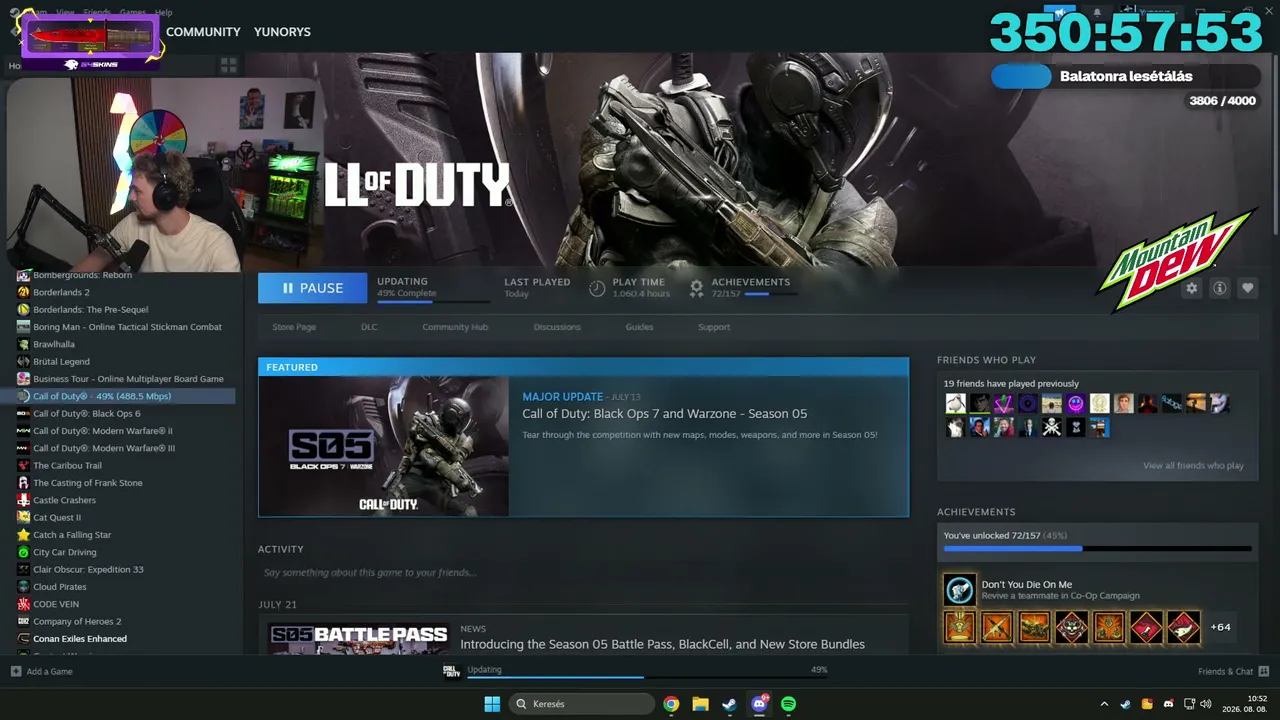Add game to favorites with heart icon
Image resolution: width=1280 pixels, height=720 pixels.
tap(1247, 288)
